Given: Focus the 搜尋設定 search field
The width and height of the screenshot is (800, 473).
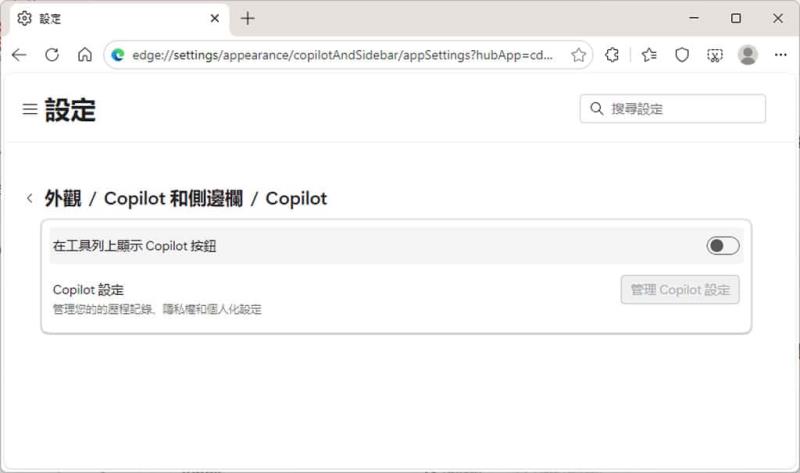Looking at the screenshot, I should [x=672, y=109].
